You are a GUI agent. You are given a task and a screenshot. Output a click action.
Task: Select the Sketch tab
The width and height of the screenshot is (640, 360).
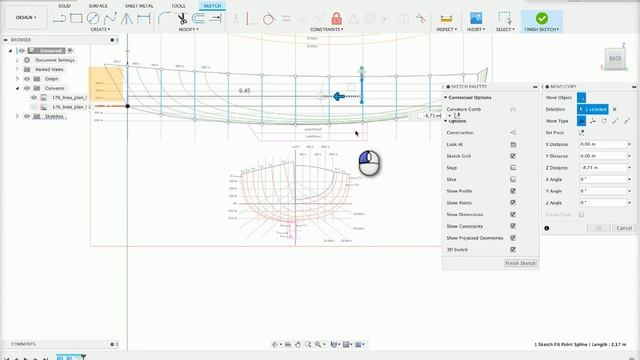point(212,6)
